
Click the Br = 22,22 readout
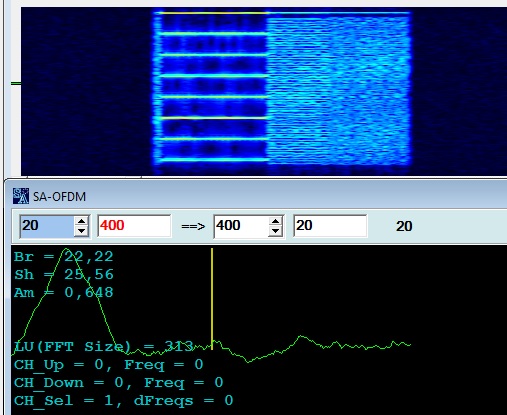[x=63, y=256]
